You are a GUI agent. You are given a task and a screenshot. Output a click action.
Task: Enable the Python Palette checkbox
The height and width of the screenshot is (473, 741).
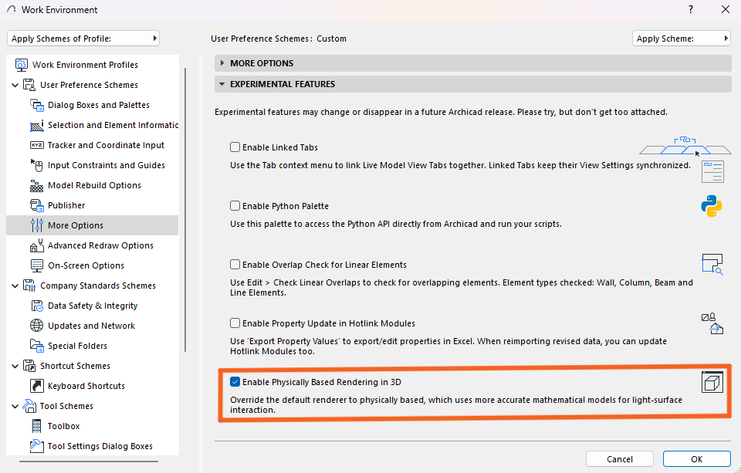point(235,206)
